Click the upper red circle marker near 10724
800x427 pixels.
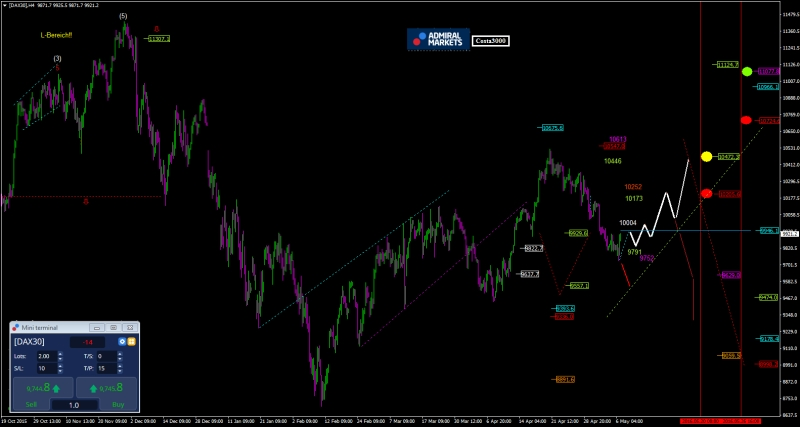click(x=746, y=120)
